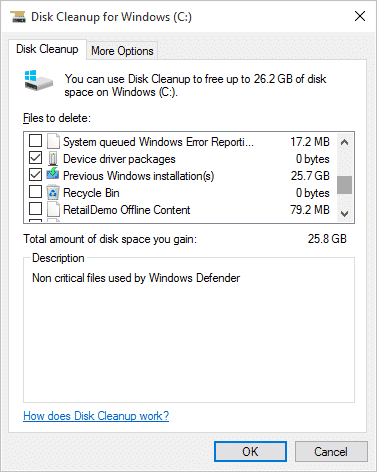
Task: Uncheck Previous Windows installation(s) checkbox
Action: click(x=35, y=175)
